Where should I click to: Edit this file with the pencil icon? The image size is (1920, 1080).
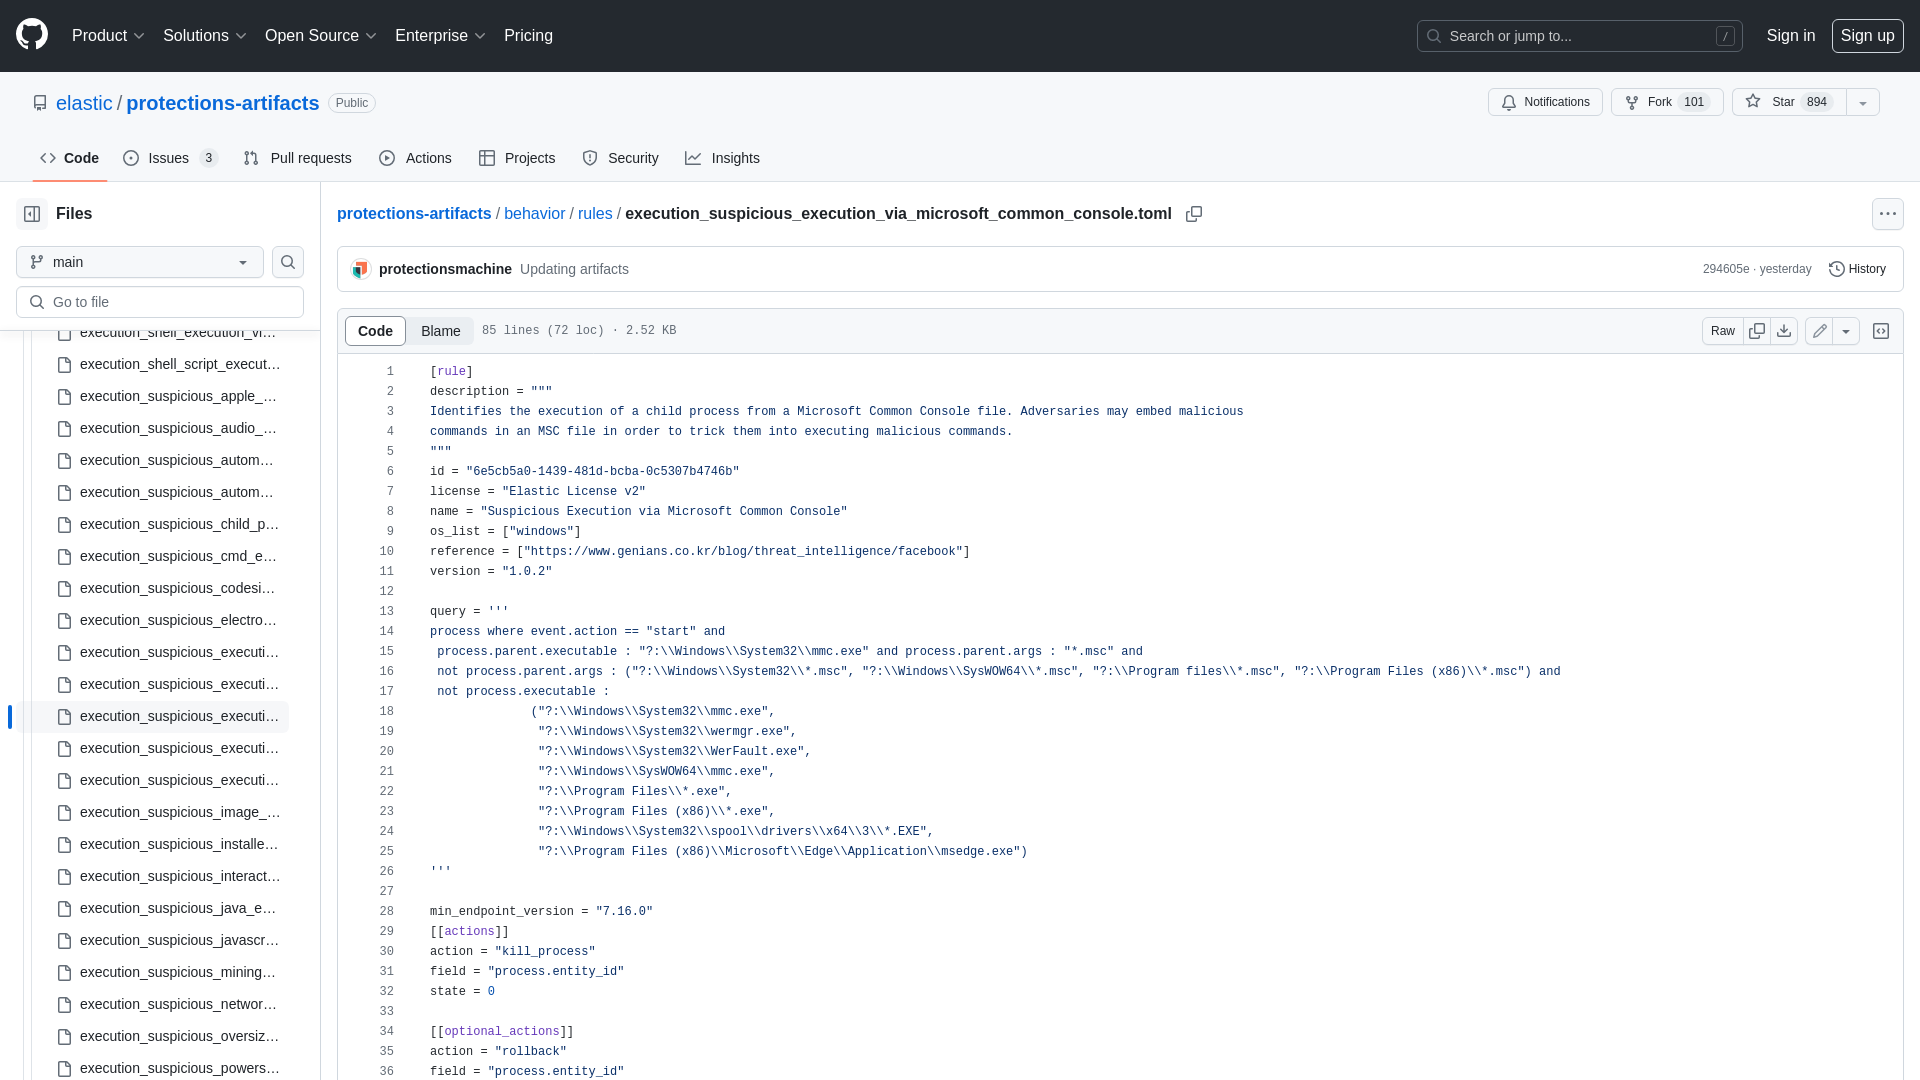pos(1819,331)
